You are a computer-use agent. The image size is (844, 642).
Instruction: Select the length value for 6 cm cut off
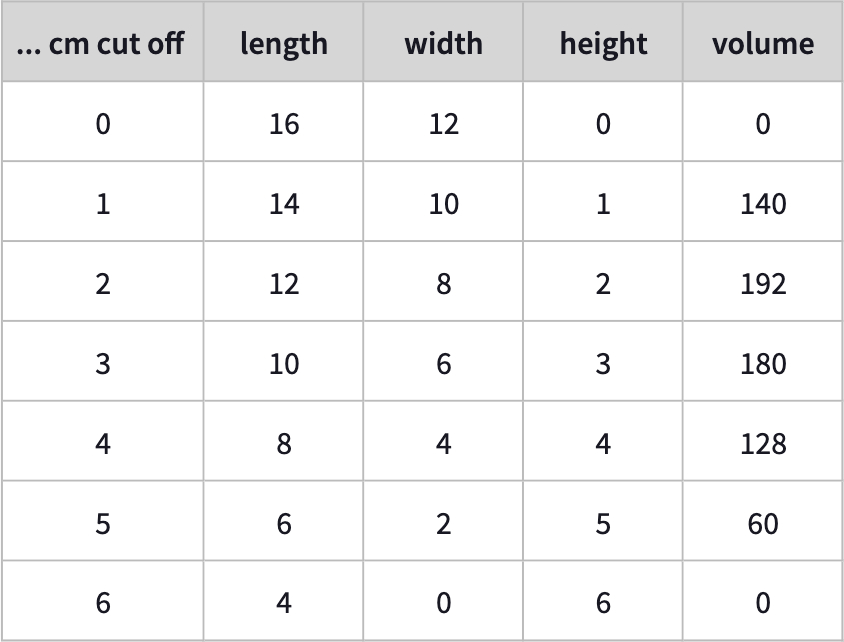pyautogui.click(x=284, y=603)
